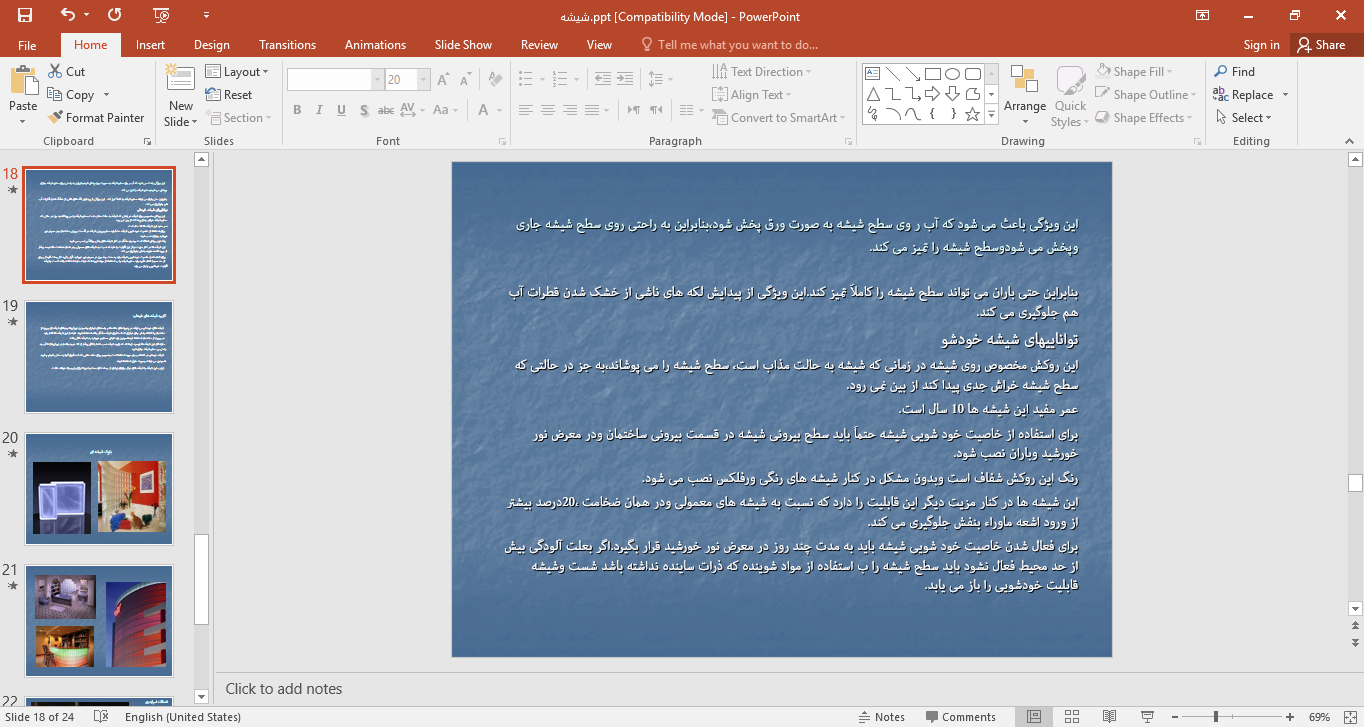
Task: Open the View tab
Action: 599,45
